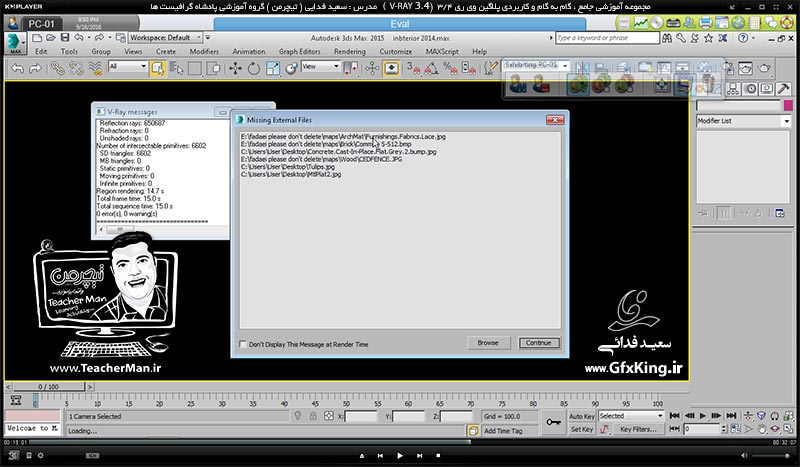
Task: Activate the Select Object tool
Action: tap(157, 68)
